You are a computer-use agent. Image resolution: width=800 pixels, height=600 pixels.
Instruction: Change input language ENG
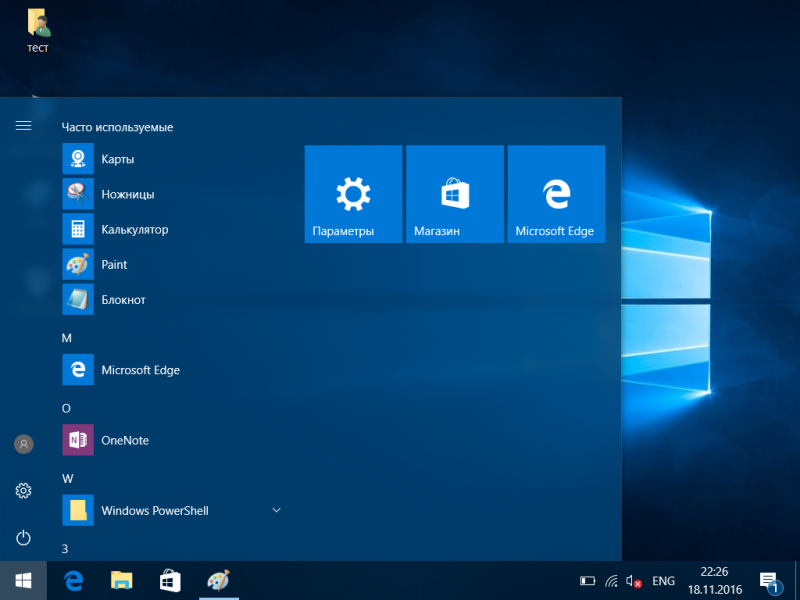click(663, 581)
